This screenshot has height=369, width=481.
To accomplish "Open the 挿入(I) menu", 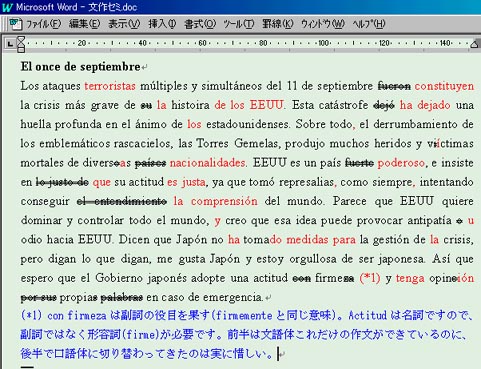I will pos(162,24).
